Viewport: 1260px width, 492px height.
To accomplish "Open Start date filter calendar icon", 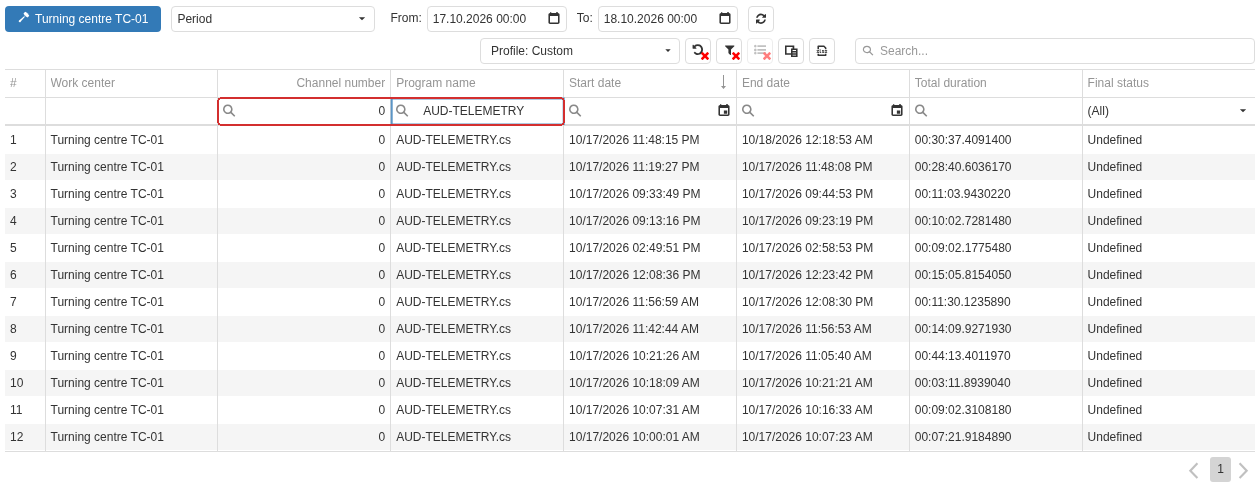I will pos(724,111).
